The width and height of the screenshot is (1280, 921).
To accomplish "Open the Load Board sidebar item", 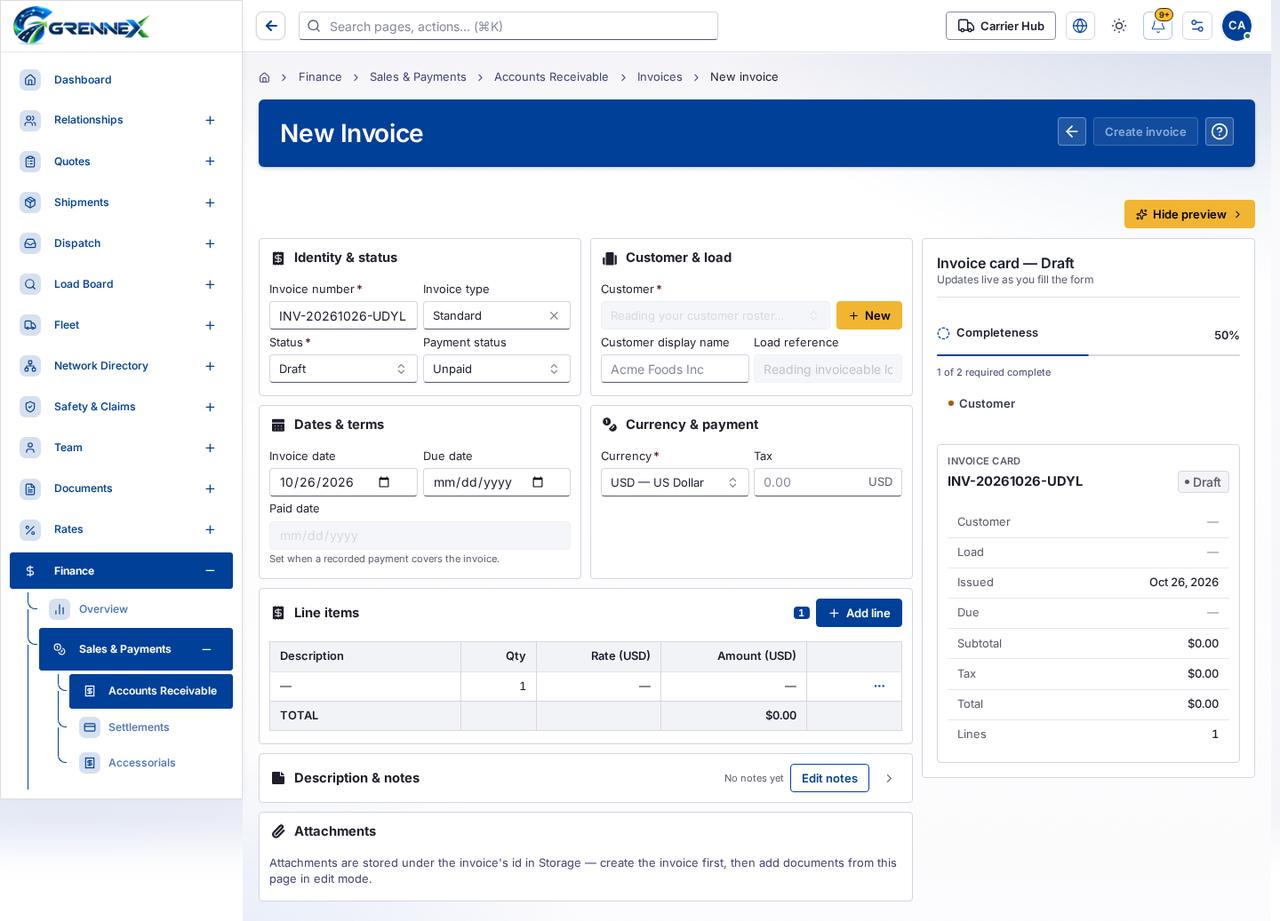I will [83, 284].
